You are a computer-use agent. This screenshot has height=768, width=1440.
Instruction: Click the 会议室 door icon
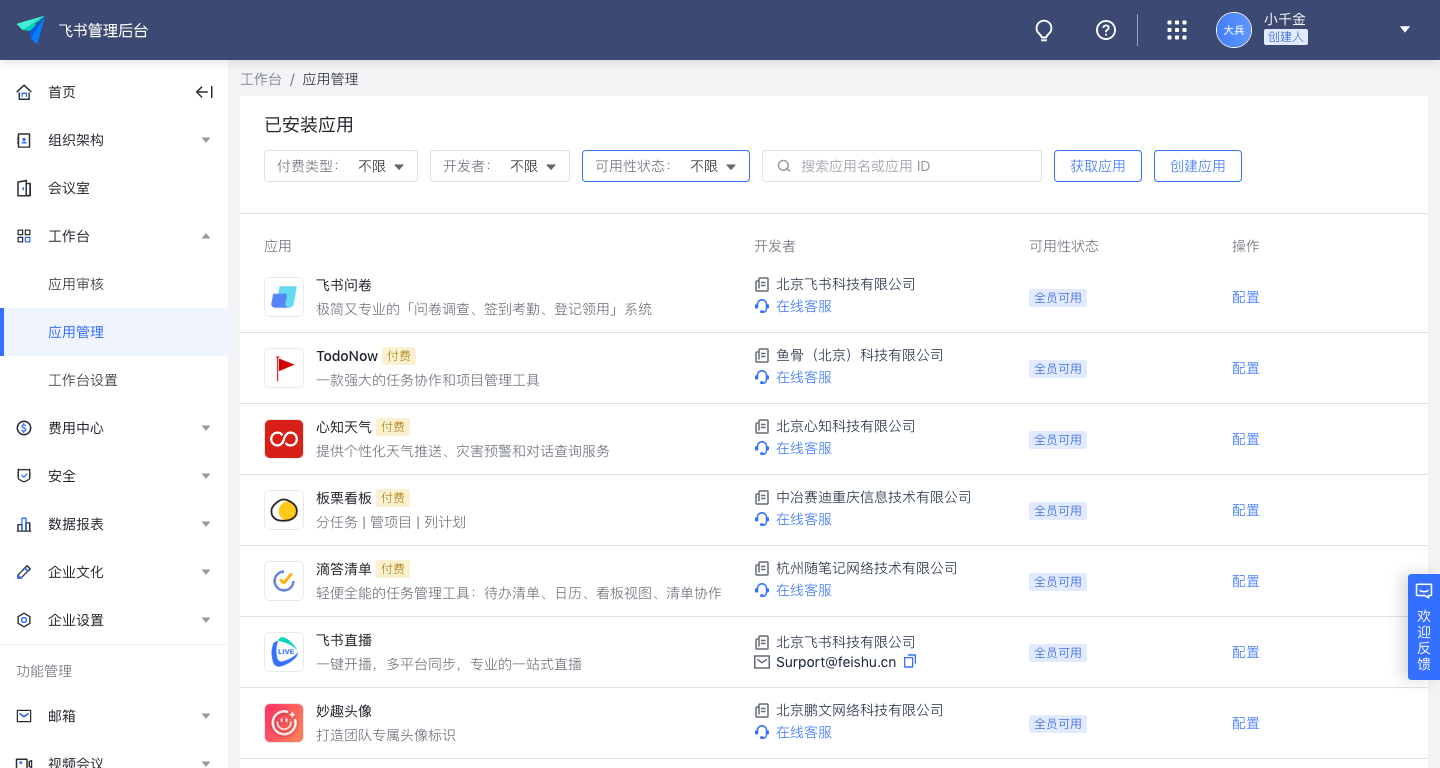pyautogui.click(x=24, y=188)
